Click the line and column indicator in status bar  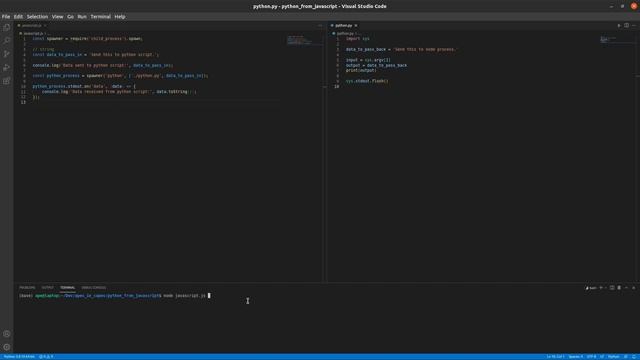[556, 357]
